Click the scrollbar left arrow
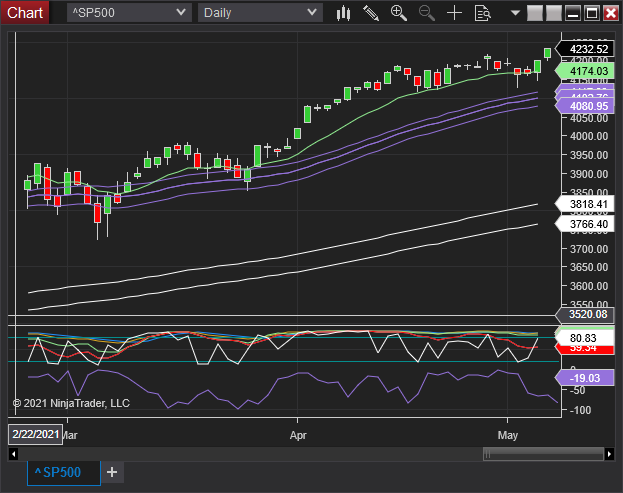This screenshot has height=493, width=623. pyautogui.click(x=13, y=454)
